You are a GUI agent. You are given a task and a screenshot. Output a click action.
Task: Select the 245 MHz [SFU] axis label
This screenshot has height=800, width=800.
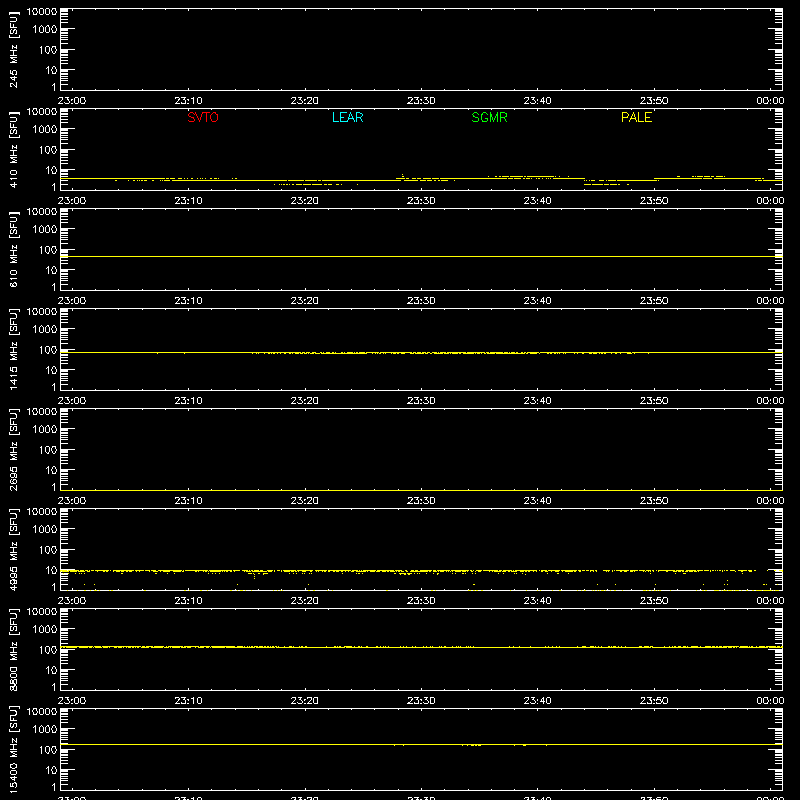(13, 50)
